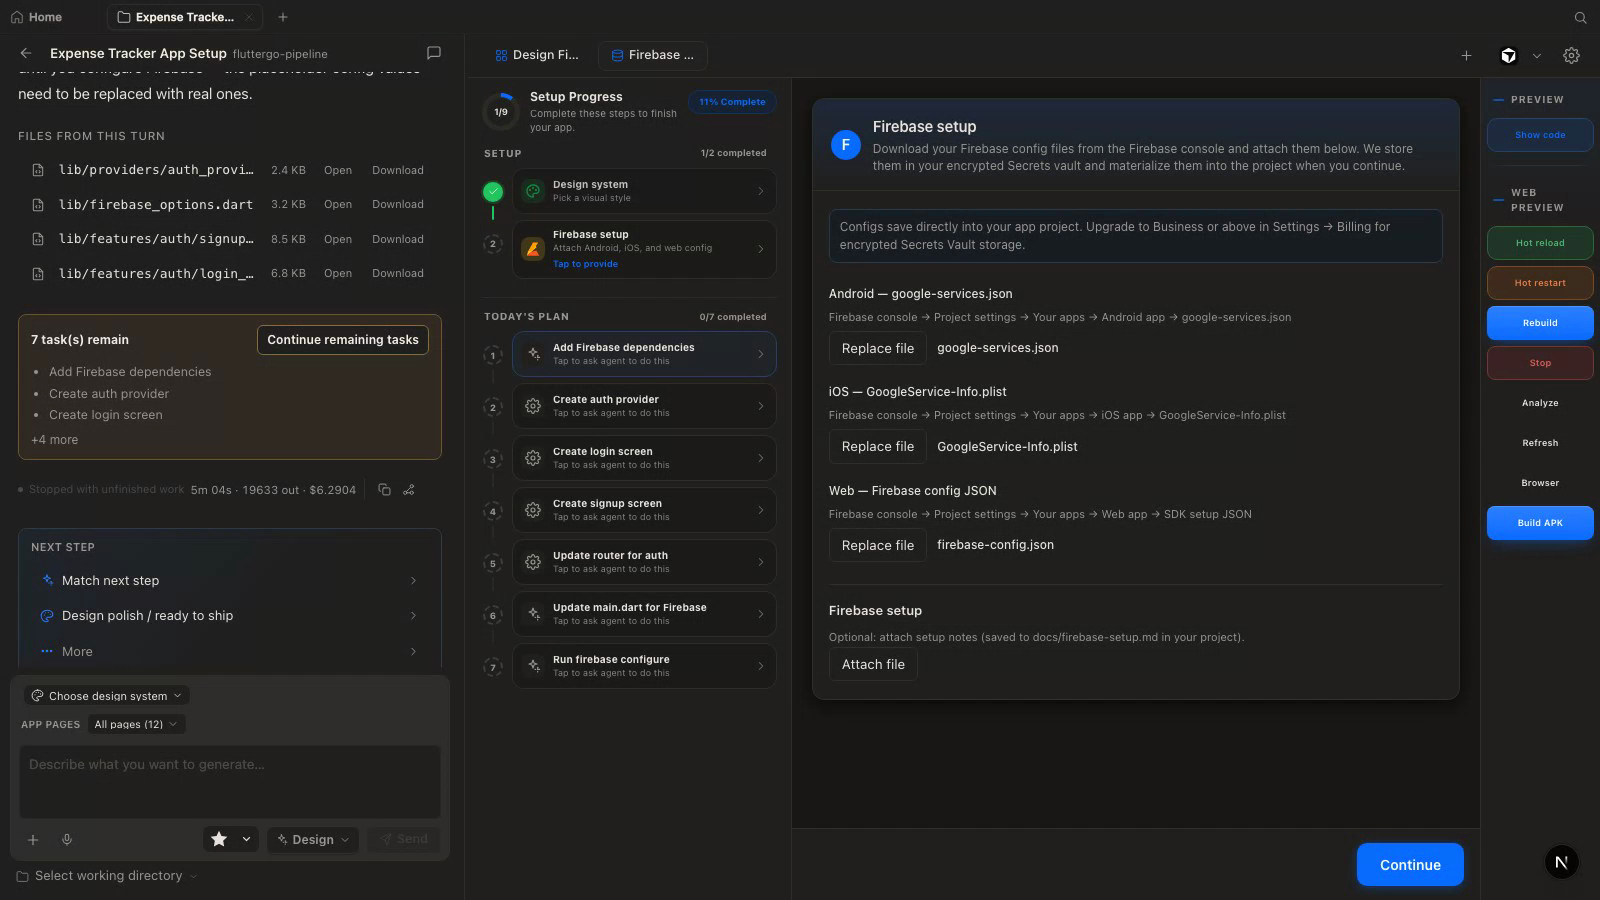Image resolution: width=1600 pixels, height=900 pixels.
Task: Add a new tab with plus icon beside Expense Tracker
Action: pyautogui.click(x=283, y=17)
